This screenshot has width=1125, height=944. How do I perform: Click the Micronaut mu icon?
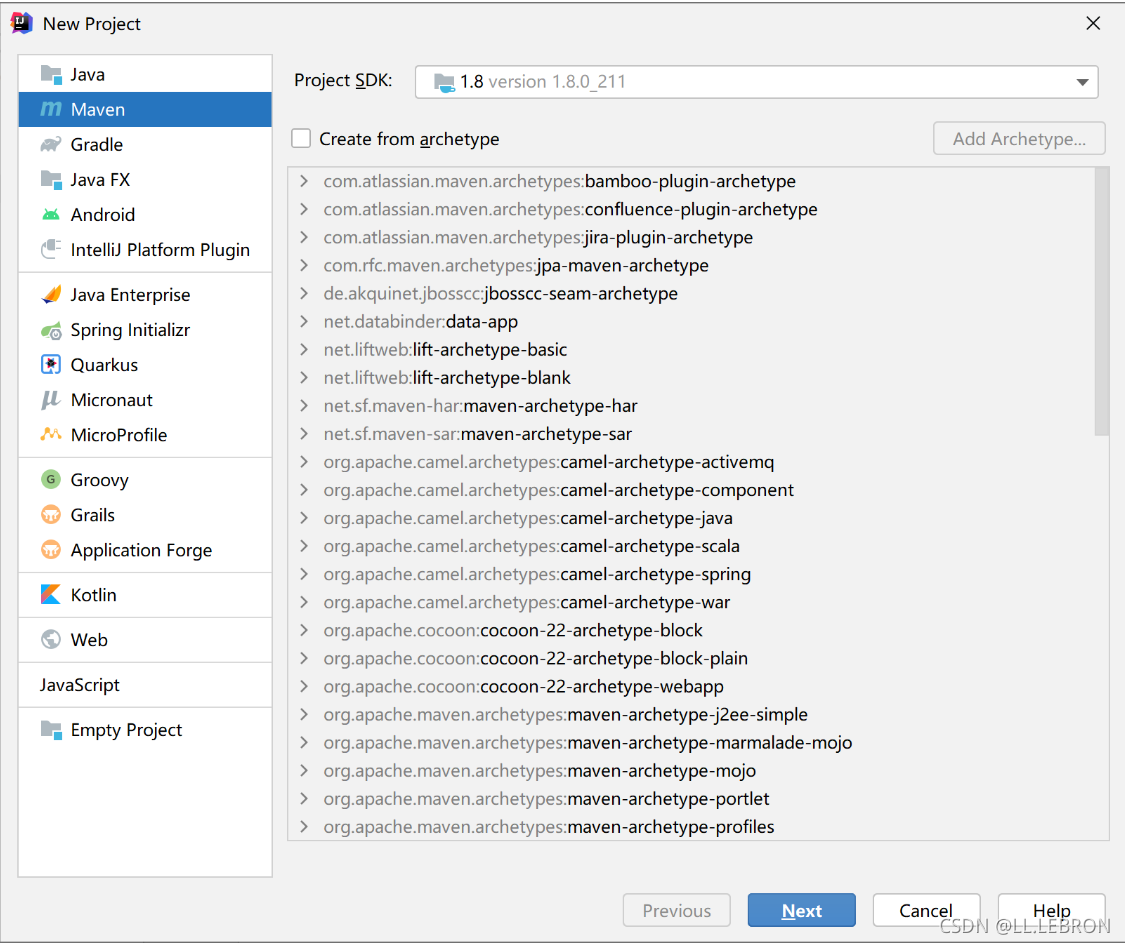click(51, 400)
